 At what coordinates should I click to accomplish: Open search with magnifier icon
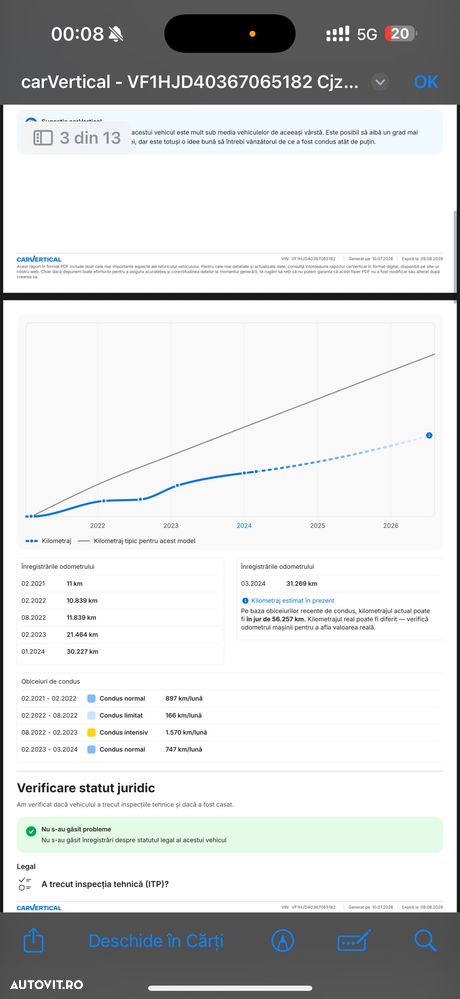(x=425, y=940)
